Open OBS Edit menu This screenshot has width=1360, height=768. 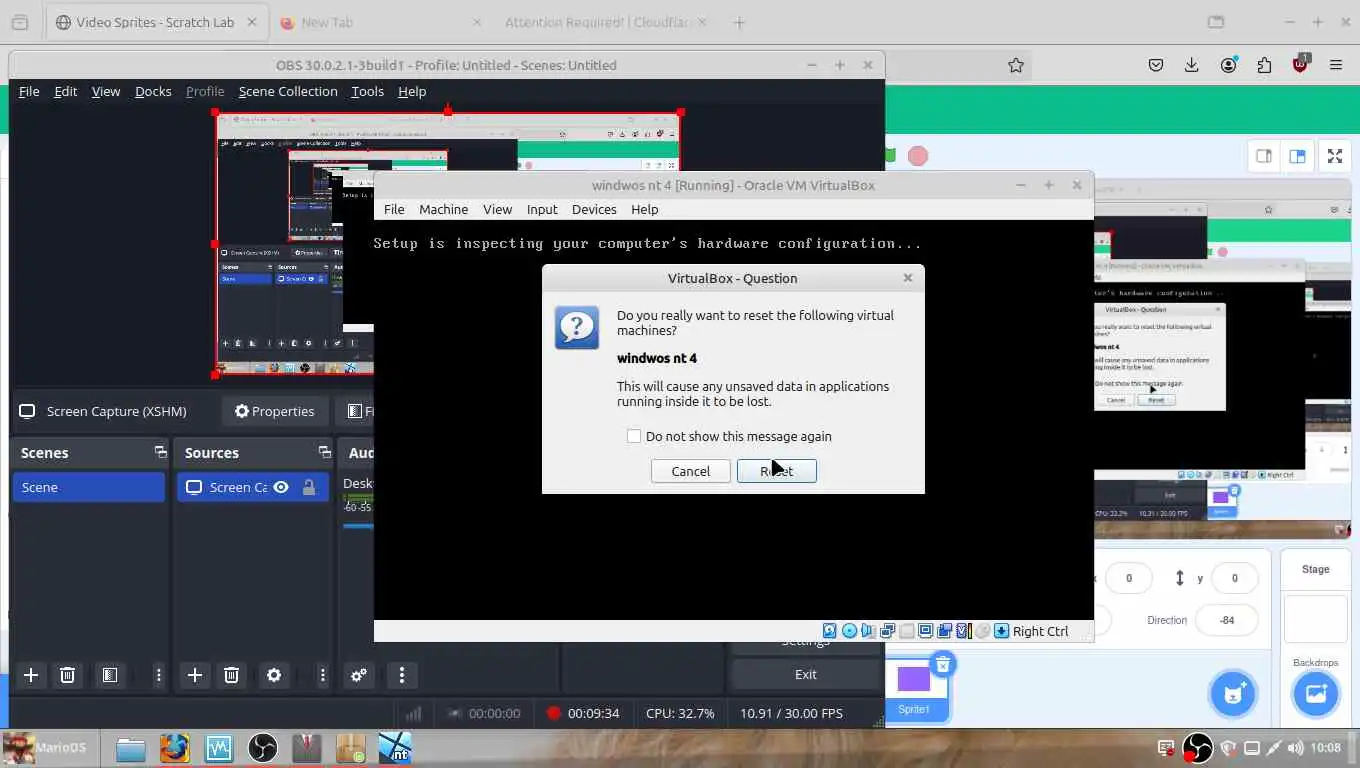[x=65, y=91]
